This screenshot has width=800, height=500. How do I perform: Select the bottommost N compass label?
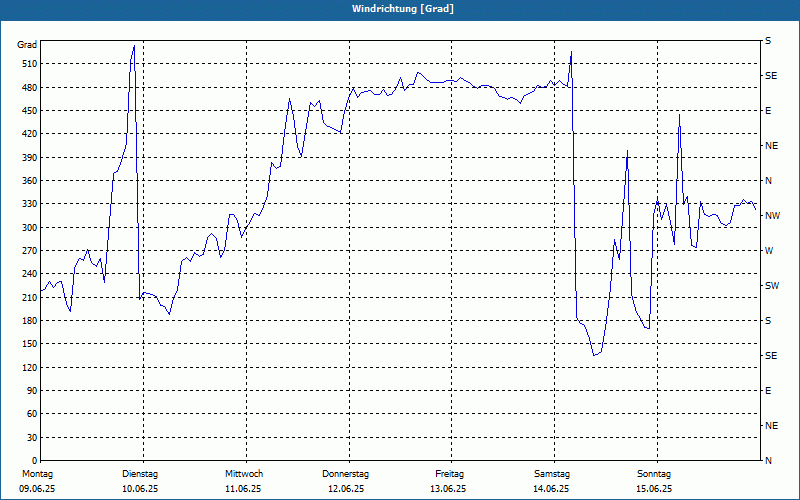click(769, 461)
